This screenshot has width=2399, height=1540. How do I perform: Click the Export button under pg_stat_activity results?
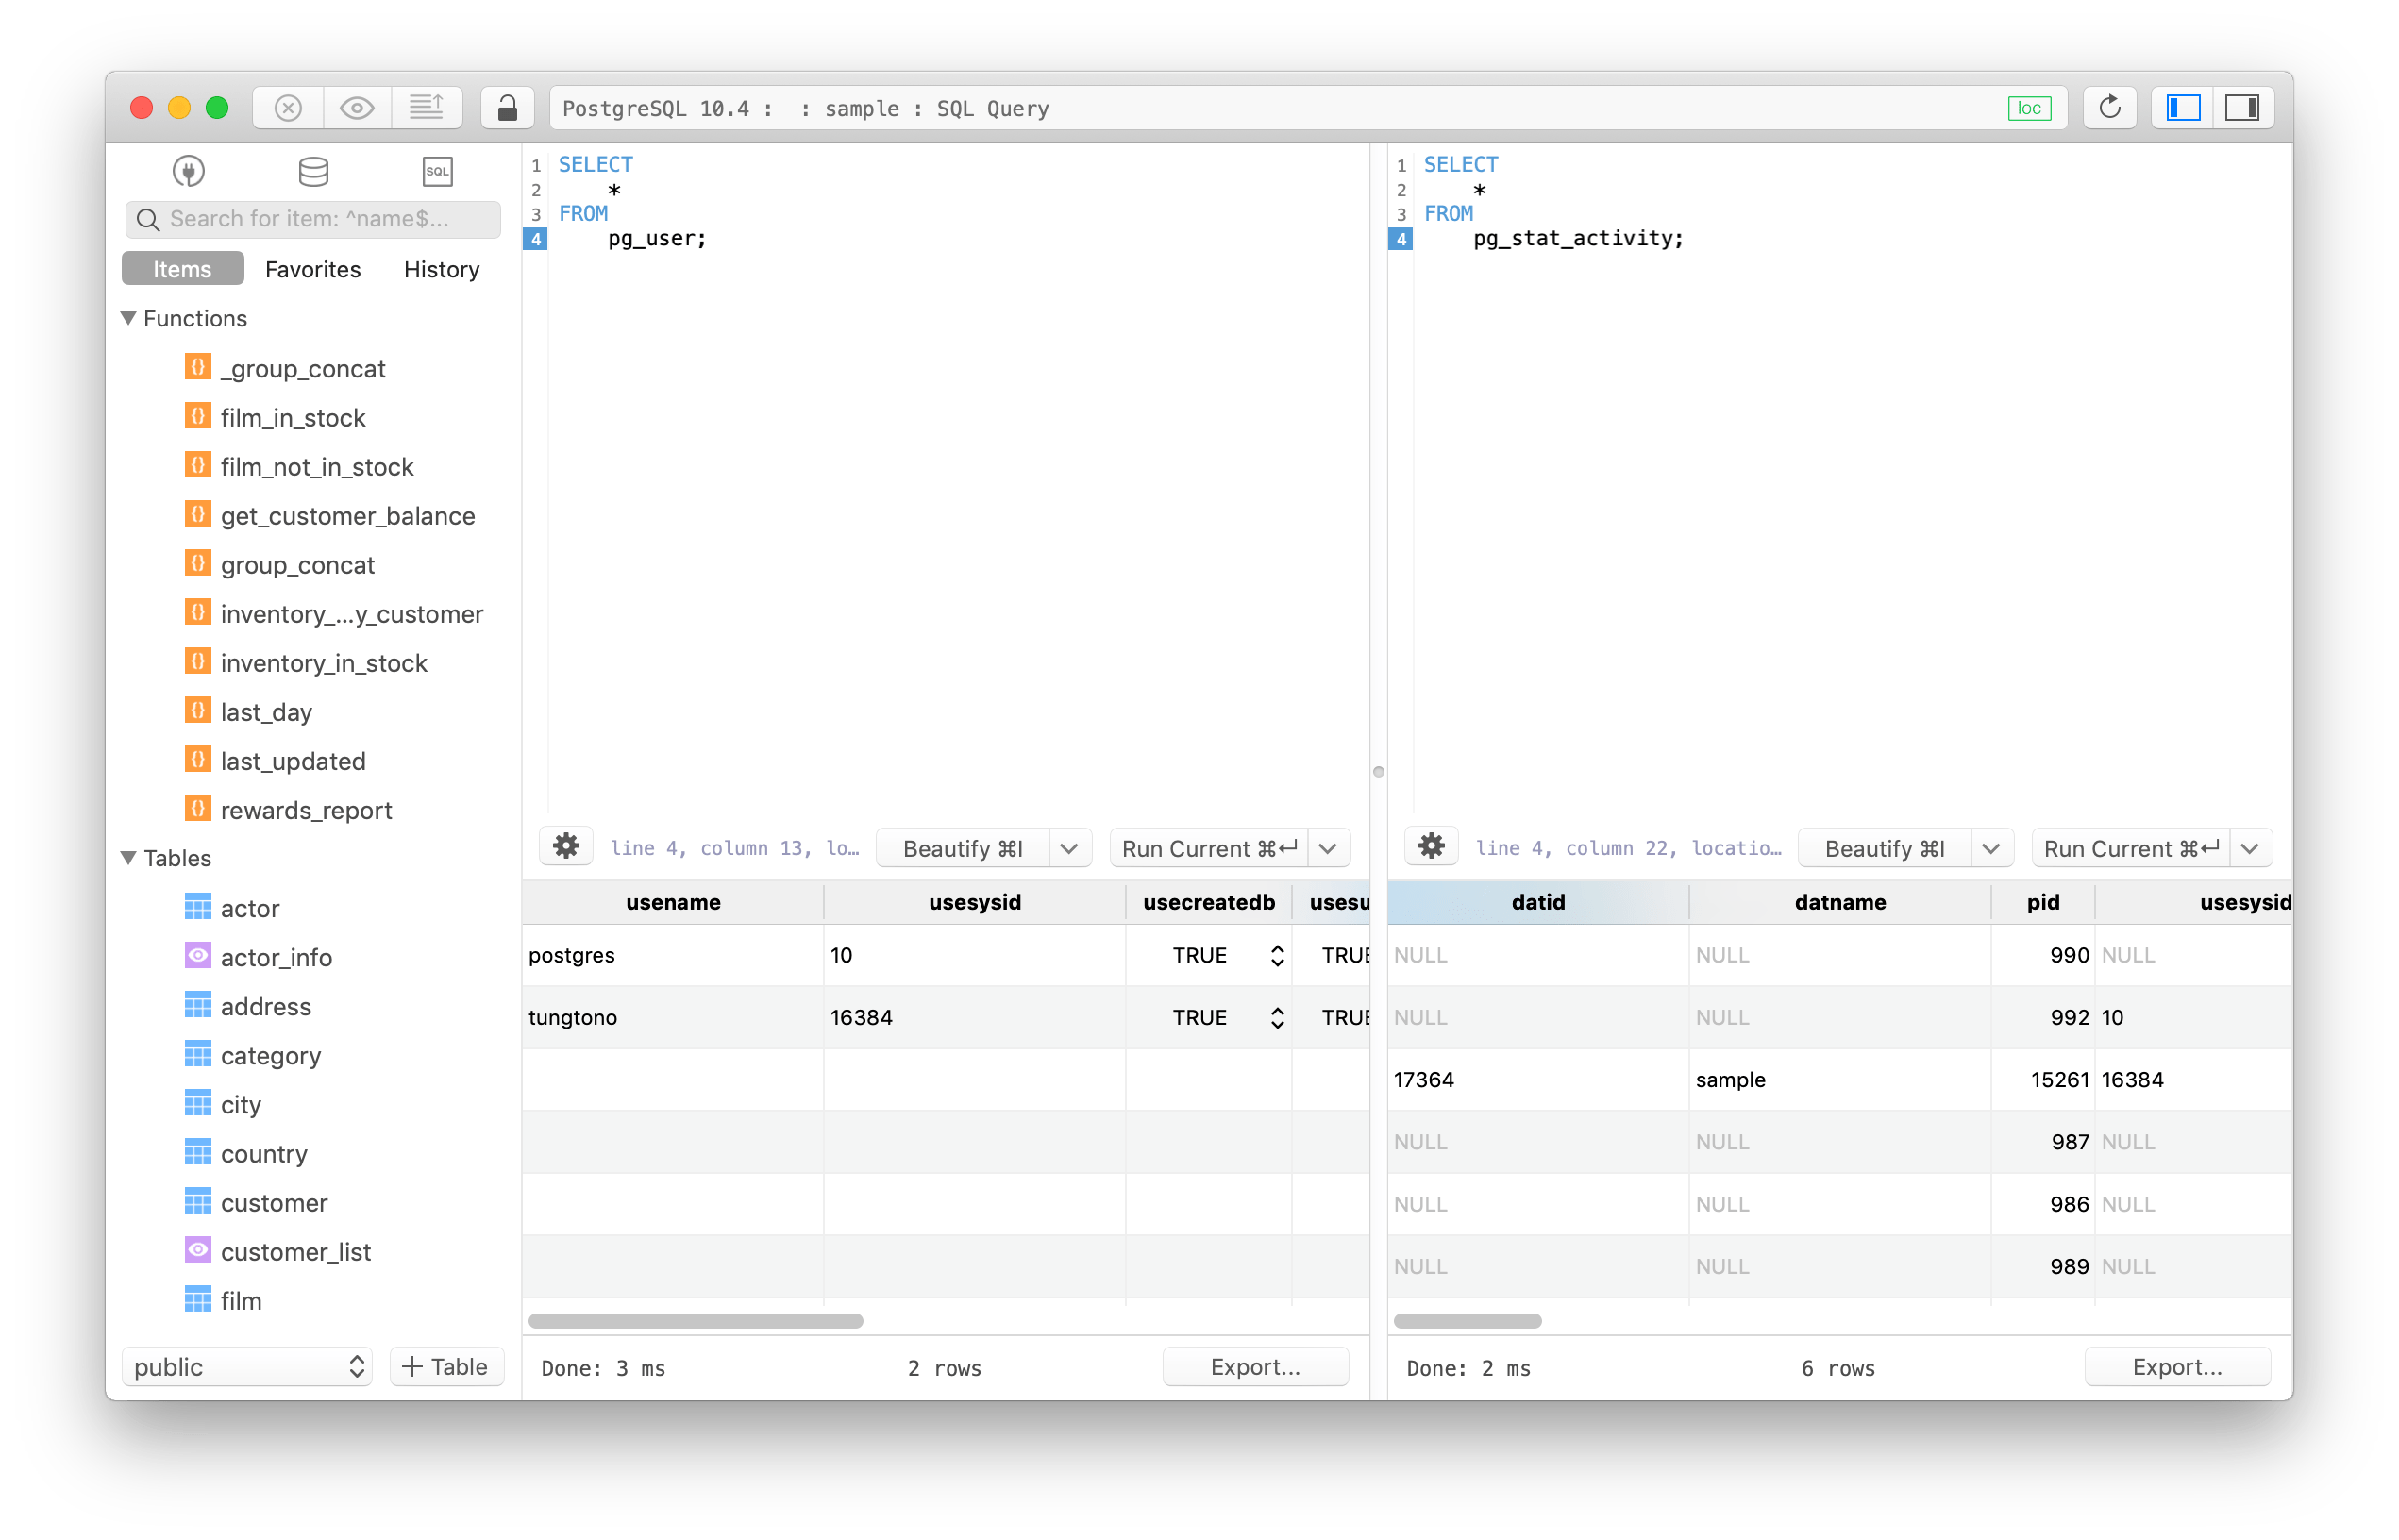(x=2177, y=1366)
